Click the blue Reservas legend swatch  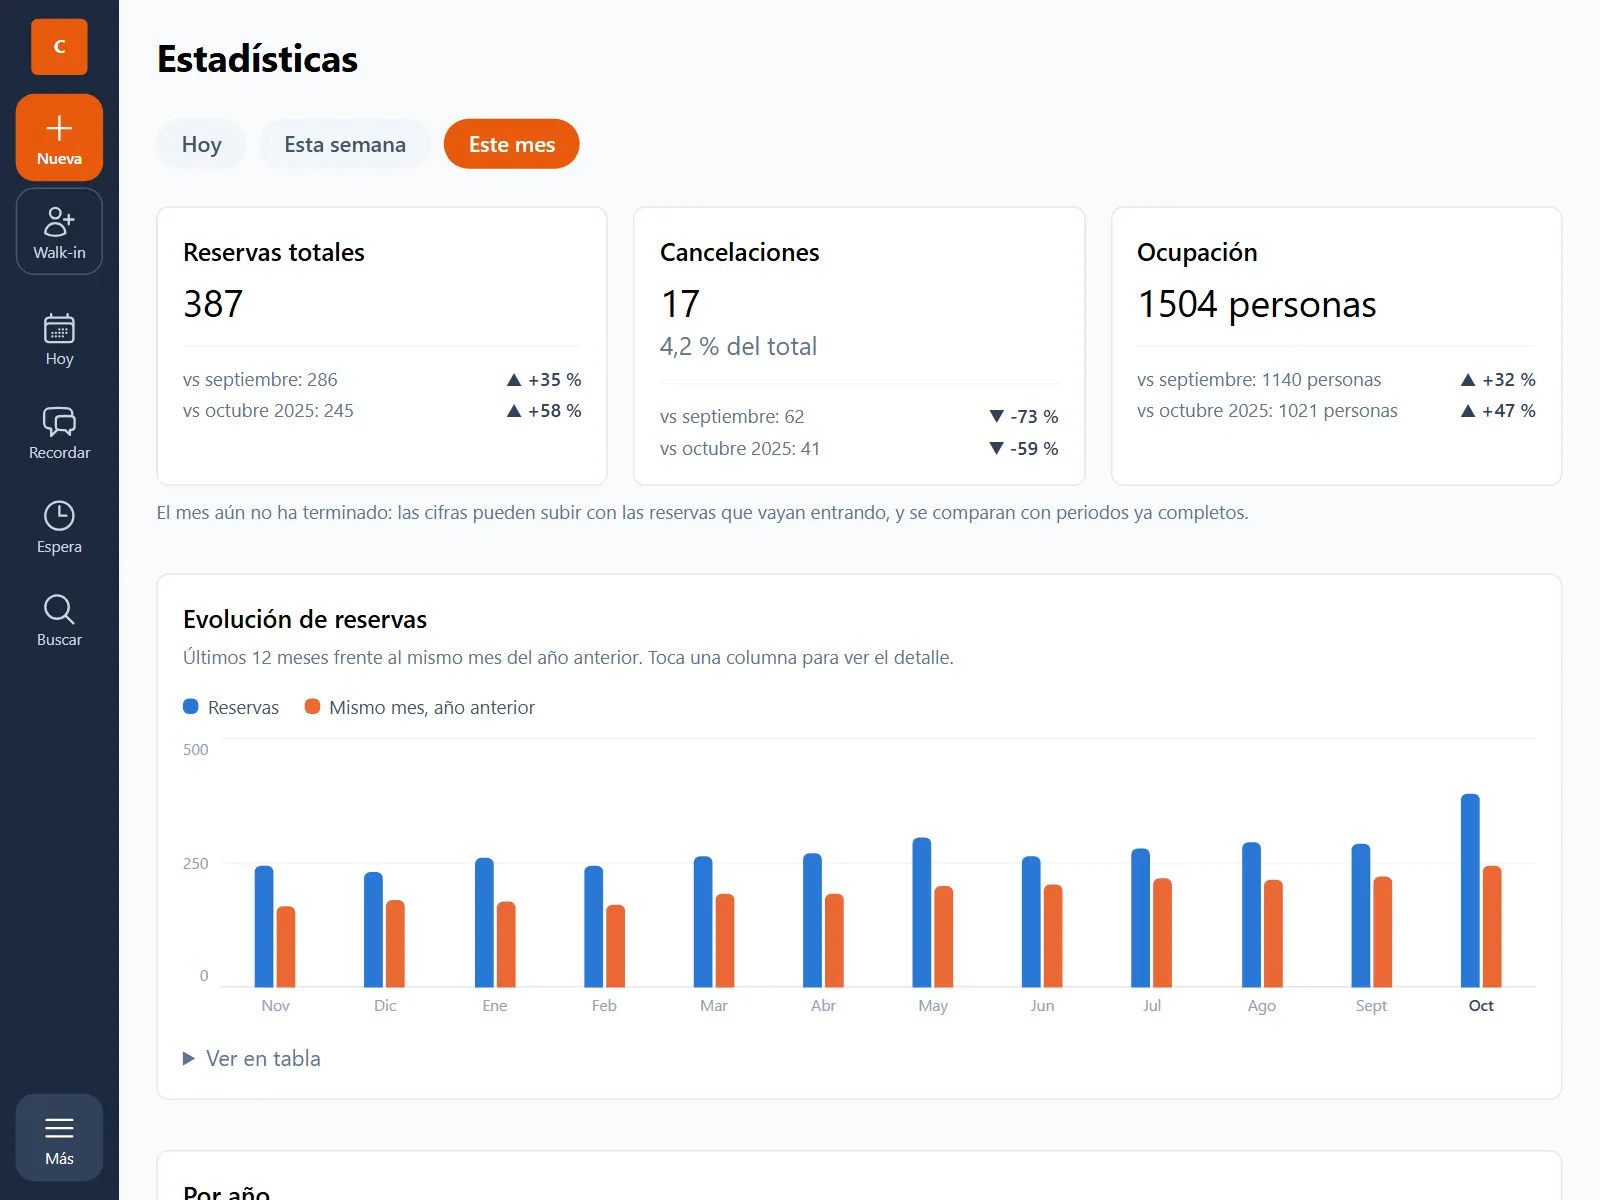pyautogui.click(x=191, y=706)
